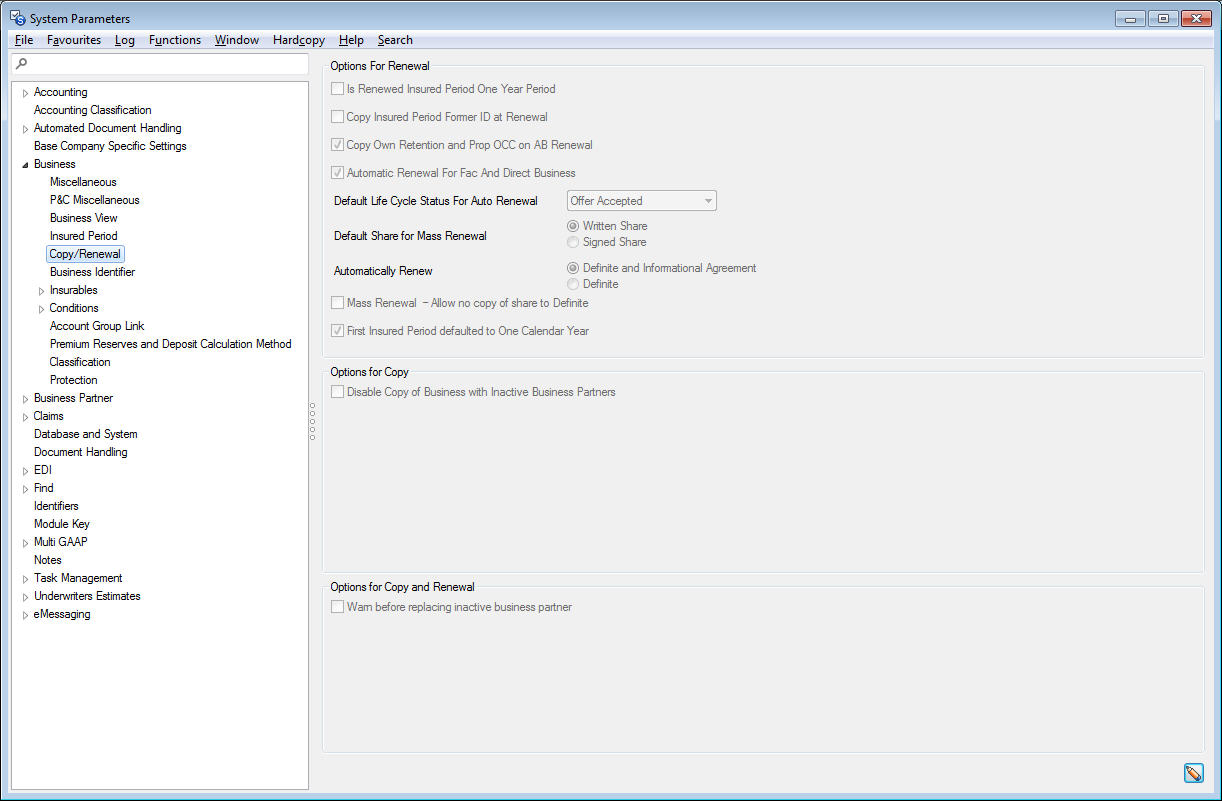Choose the Definite radio option

[573, 284]
